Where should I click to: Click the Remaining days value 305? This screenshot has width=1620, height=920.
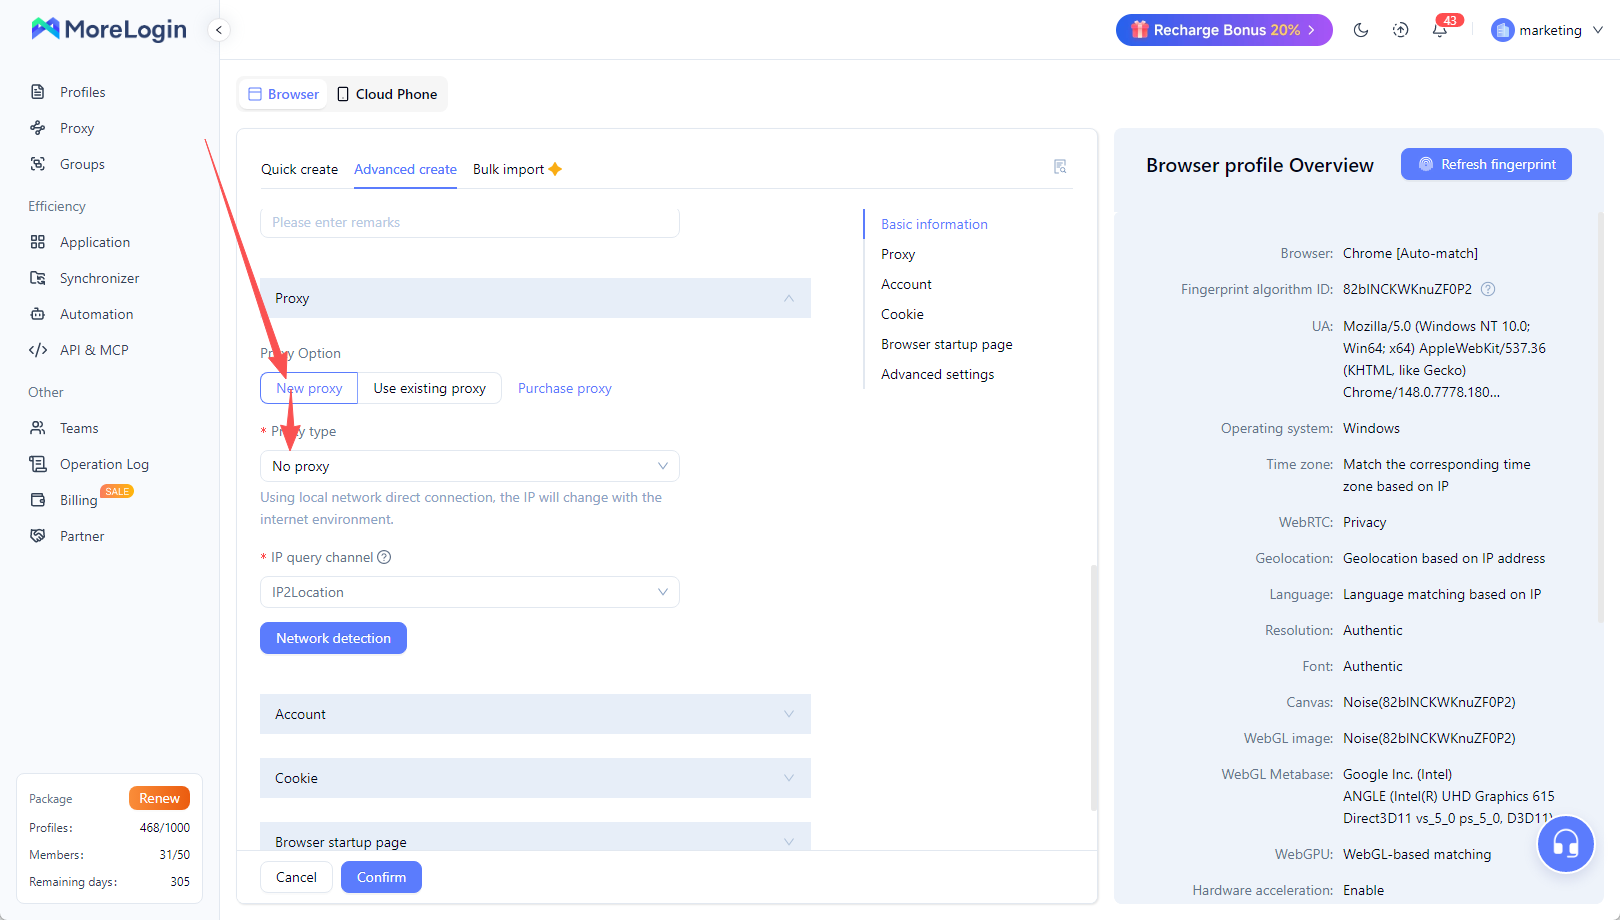click(x=180, y=882)
